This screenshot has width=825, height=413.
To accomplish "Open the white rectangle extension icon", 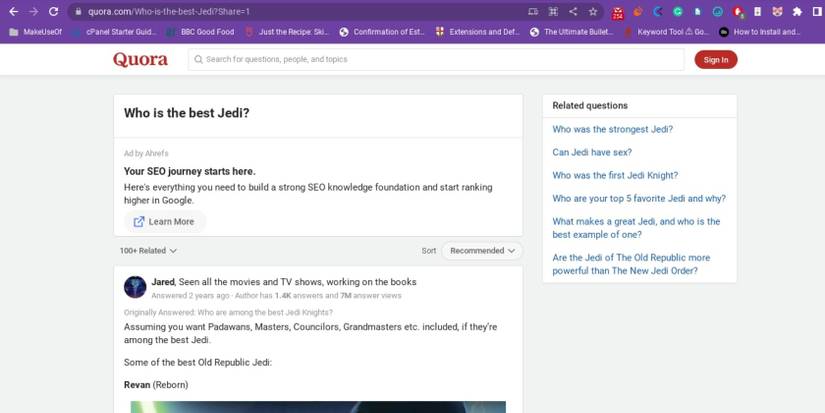I will point(758,11).
